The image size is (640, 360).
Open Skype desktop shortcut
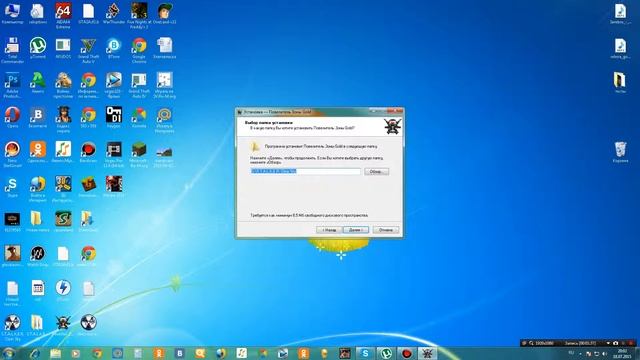12,187
